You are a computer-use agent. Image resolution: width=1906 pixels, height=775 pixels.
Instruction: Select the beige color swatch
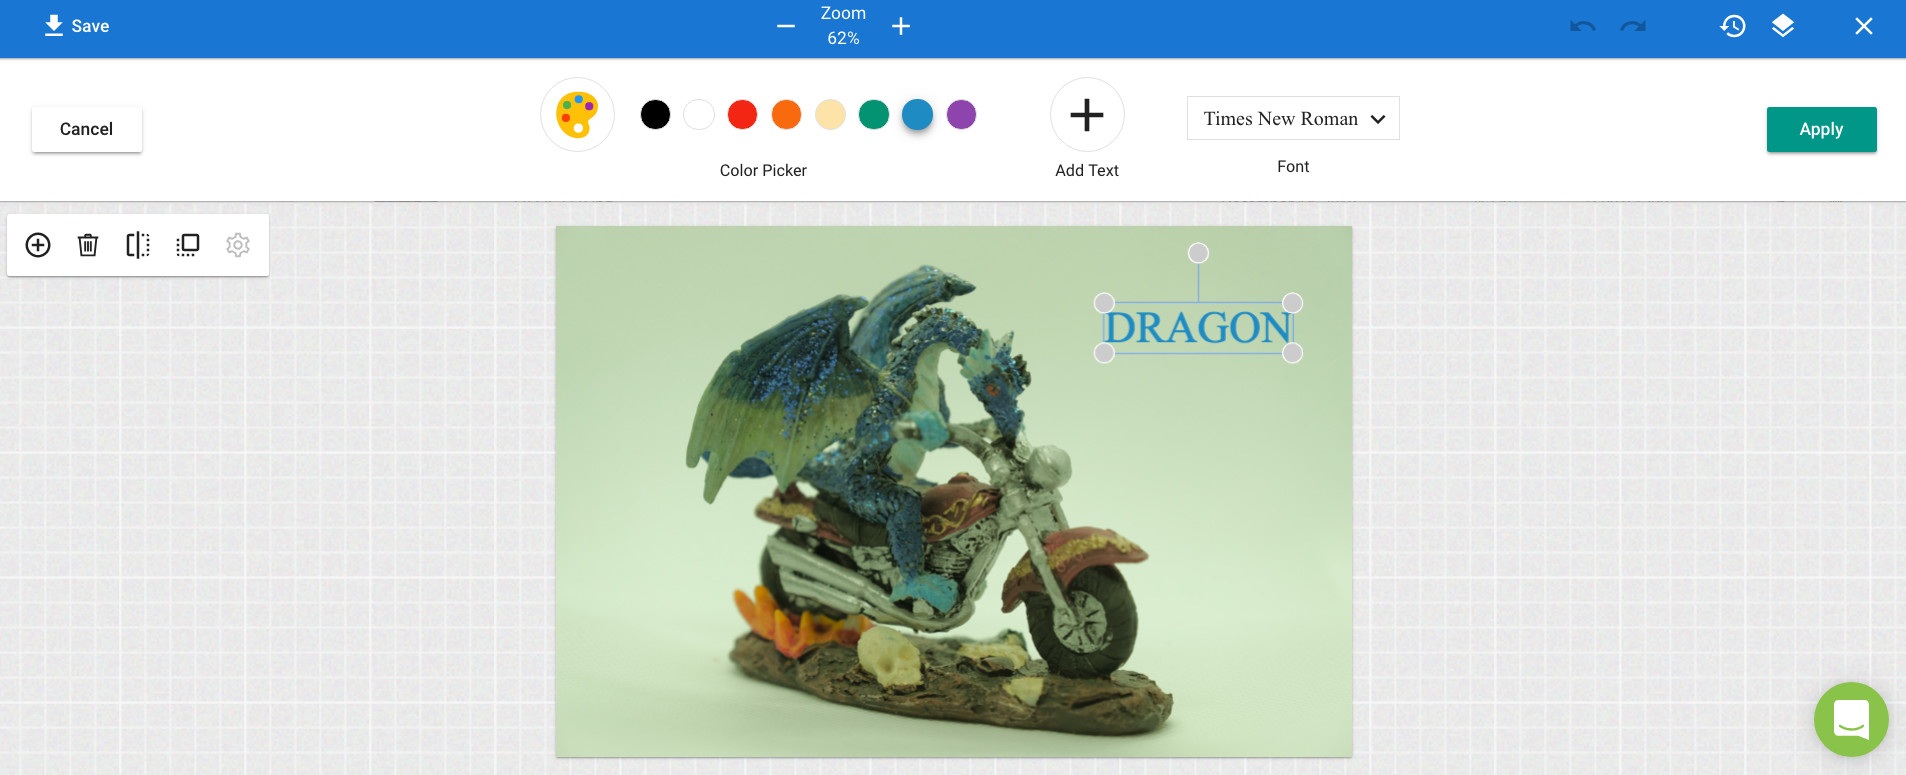830,115
